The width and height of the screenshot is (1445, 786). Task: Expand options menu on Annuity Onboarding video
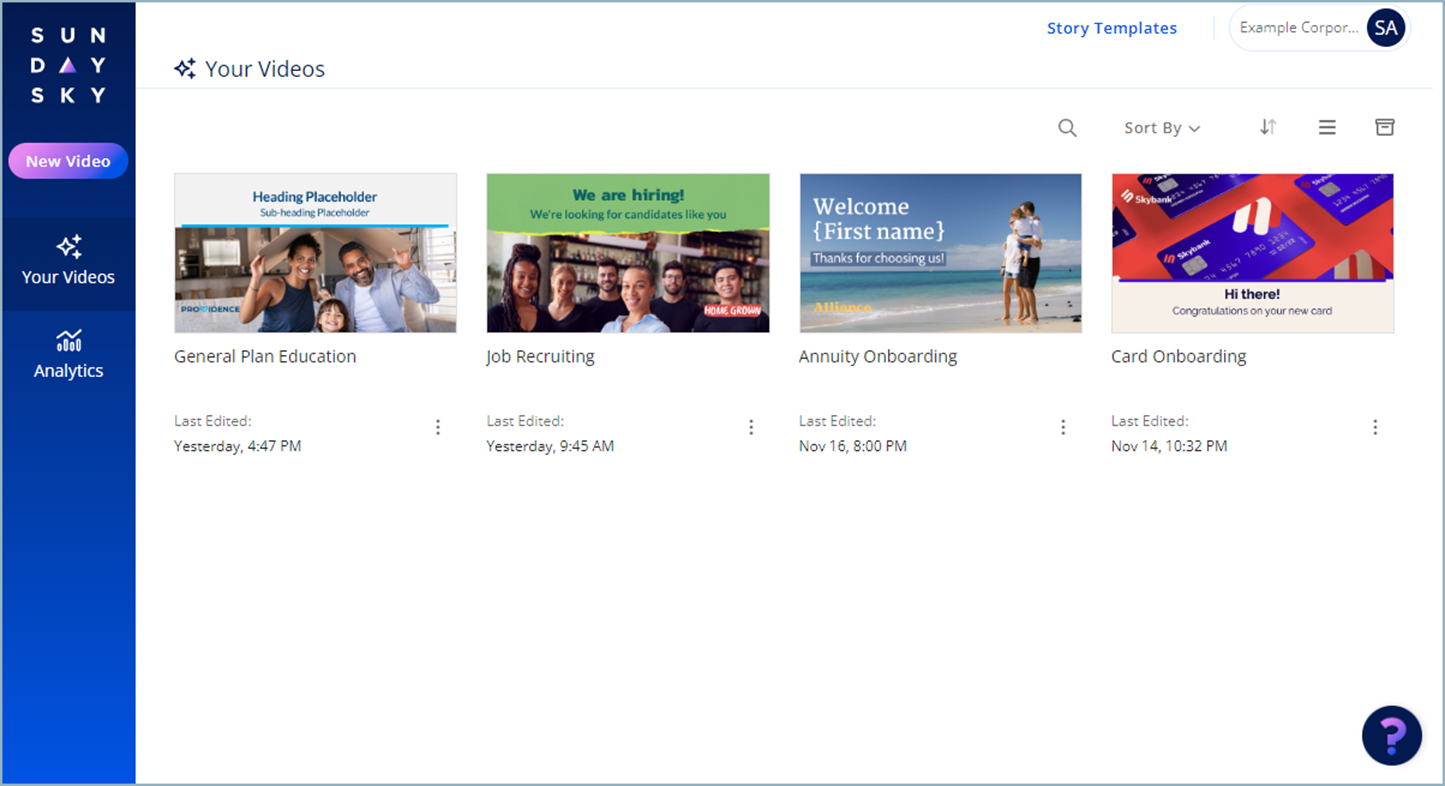1063,427
